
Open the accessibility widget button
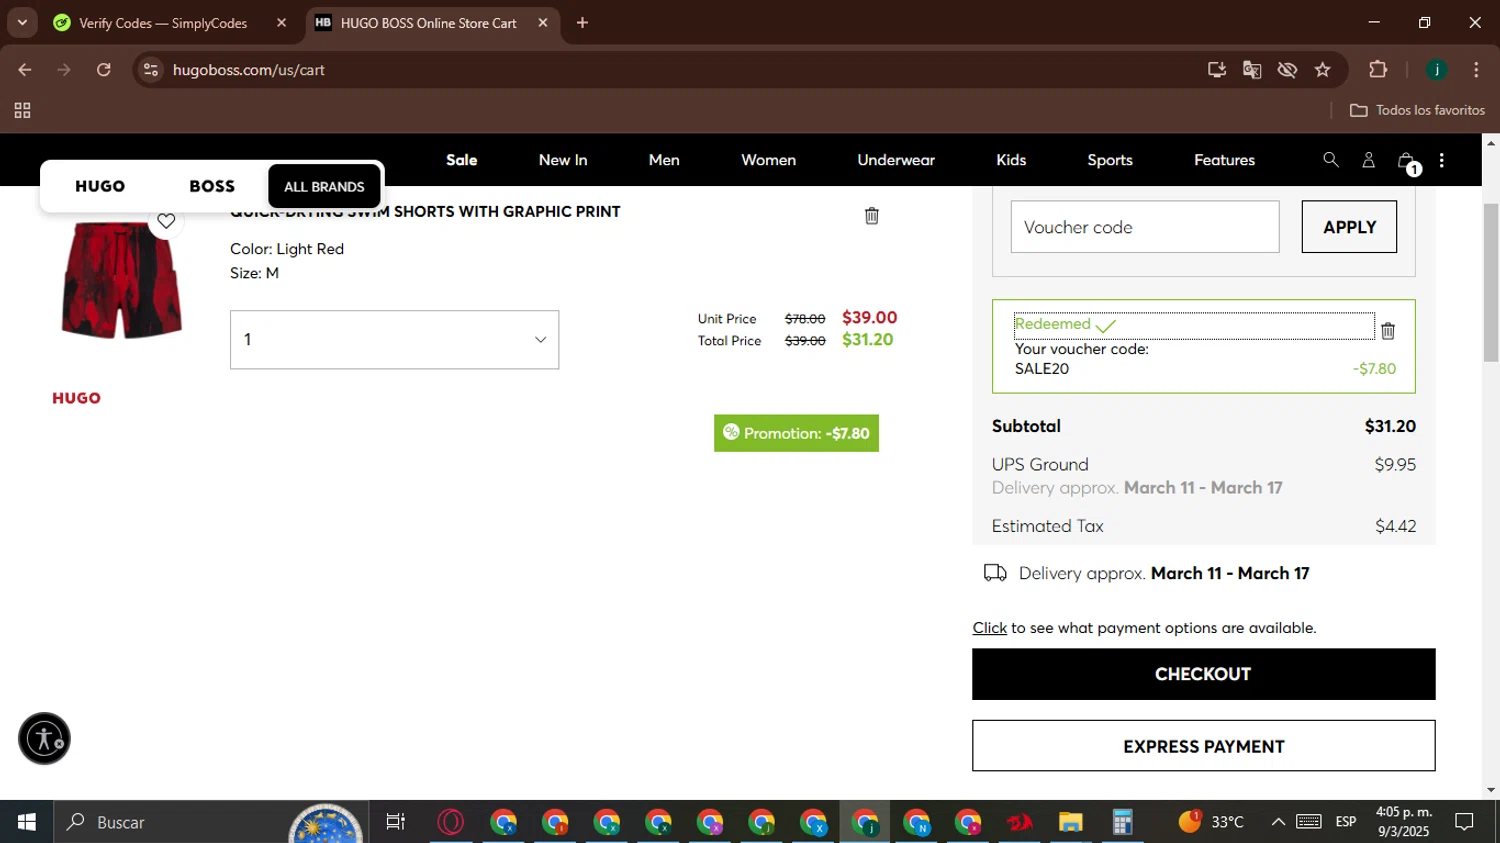[44, 738]
